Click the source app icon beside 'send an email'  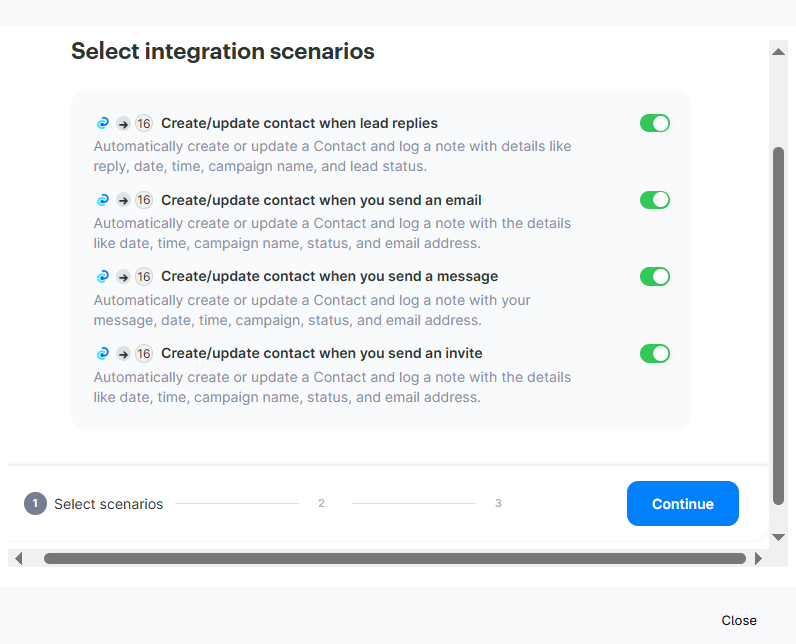[x=102, y=200]
